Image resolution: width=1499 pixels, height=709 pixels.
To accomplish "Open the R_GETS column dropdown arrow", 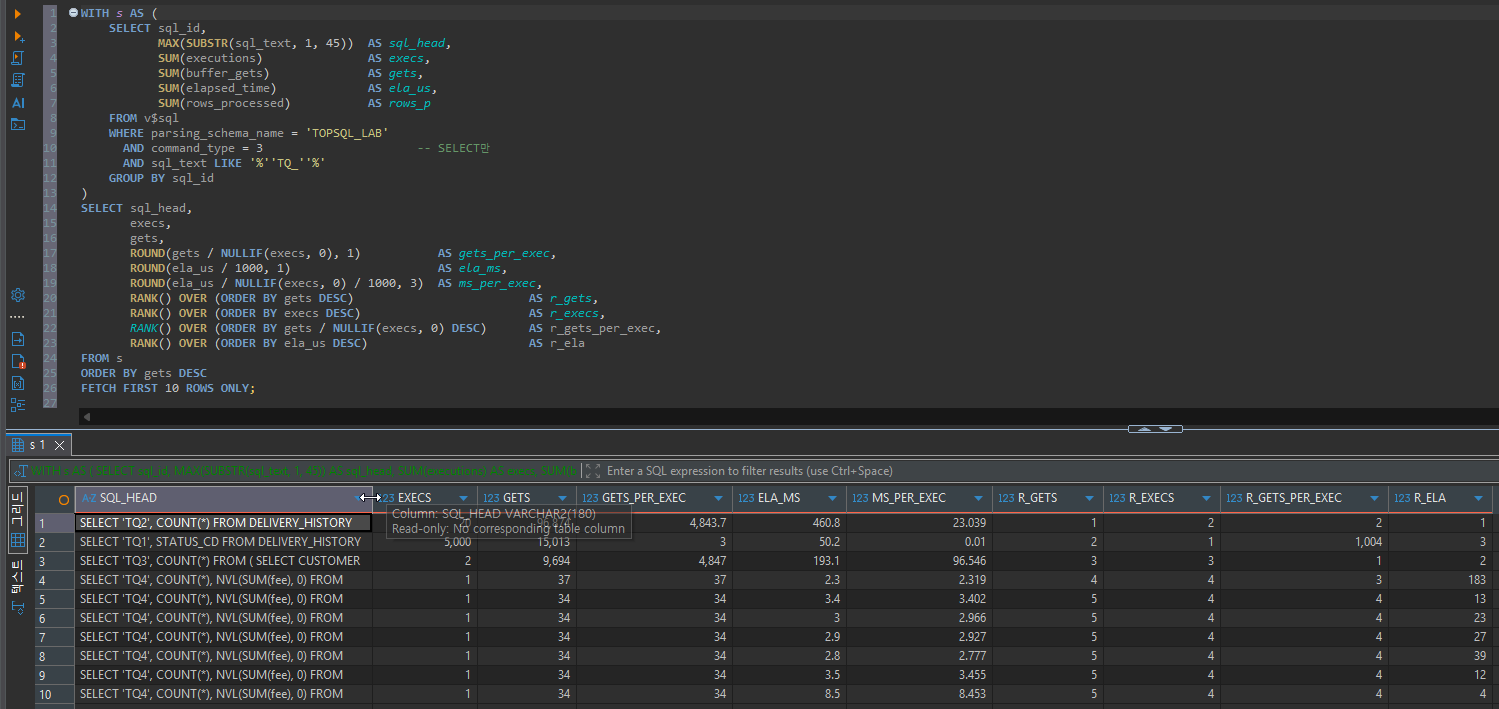I will tap(1090, 498).
